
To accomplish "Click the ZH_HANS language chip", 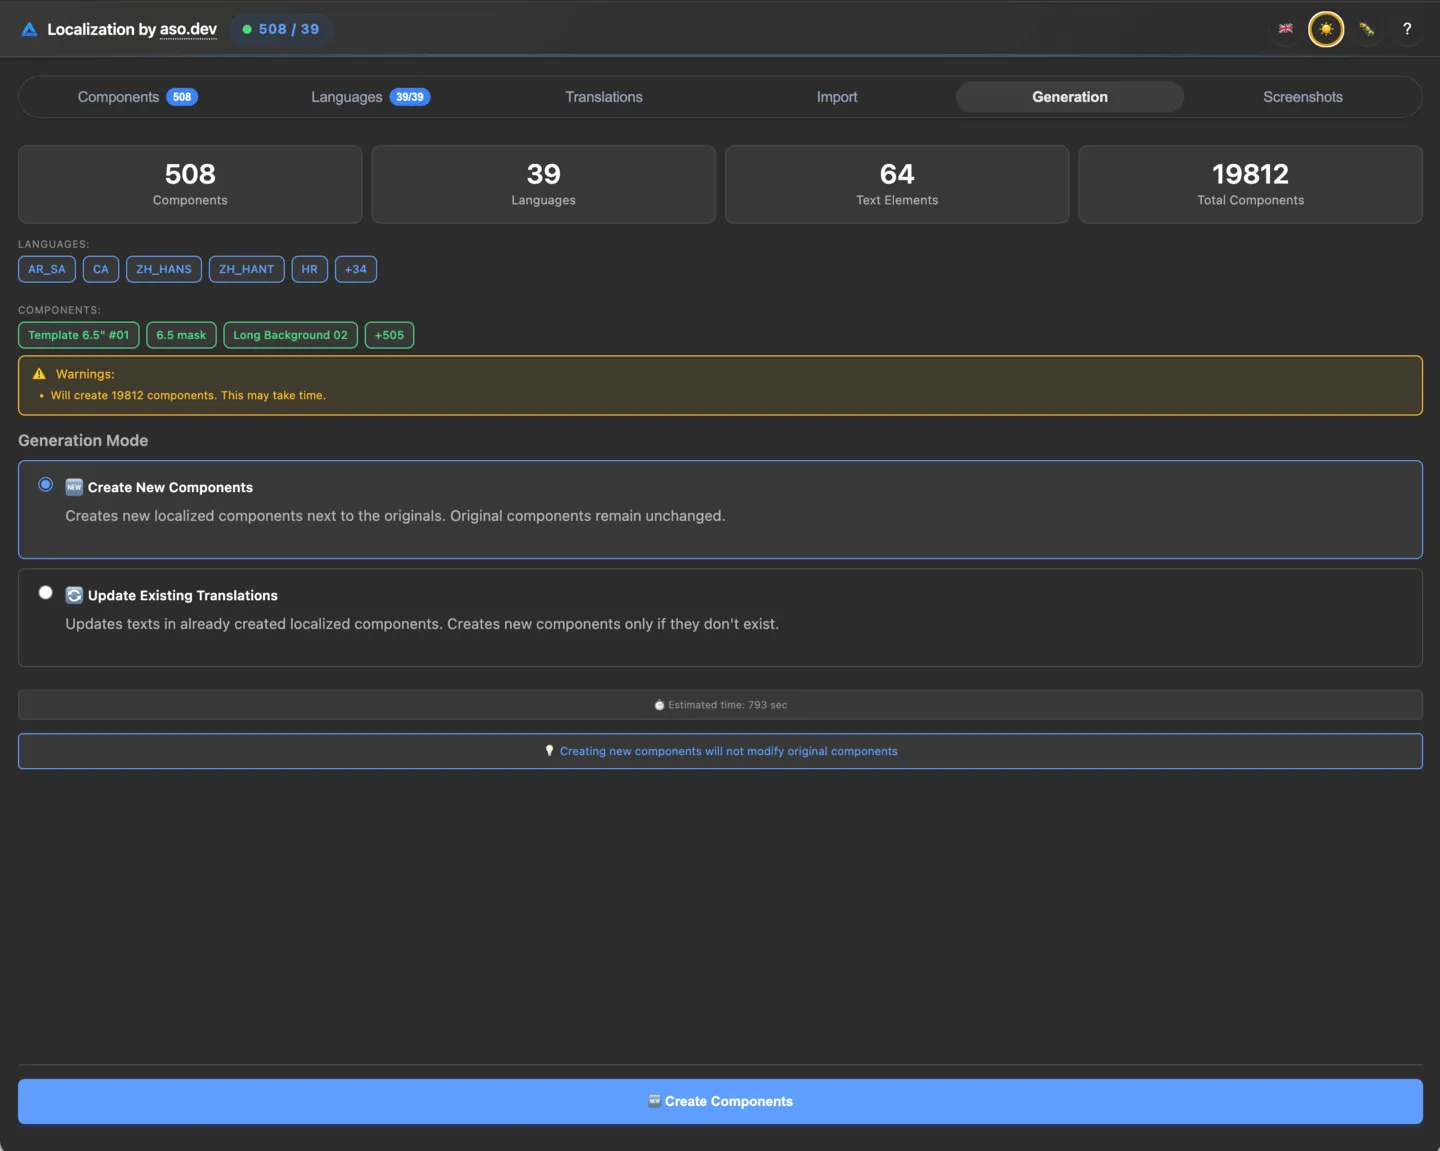I will pos(164,269).
